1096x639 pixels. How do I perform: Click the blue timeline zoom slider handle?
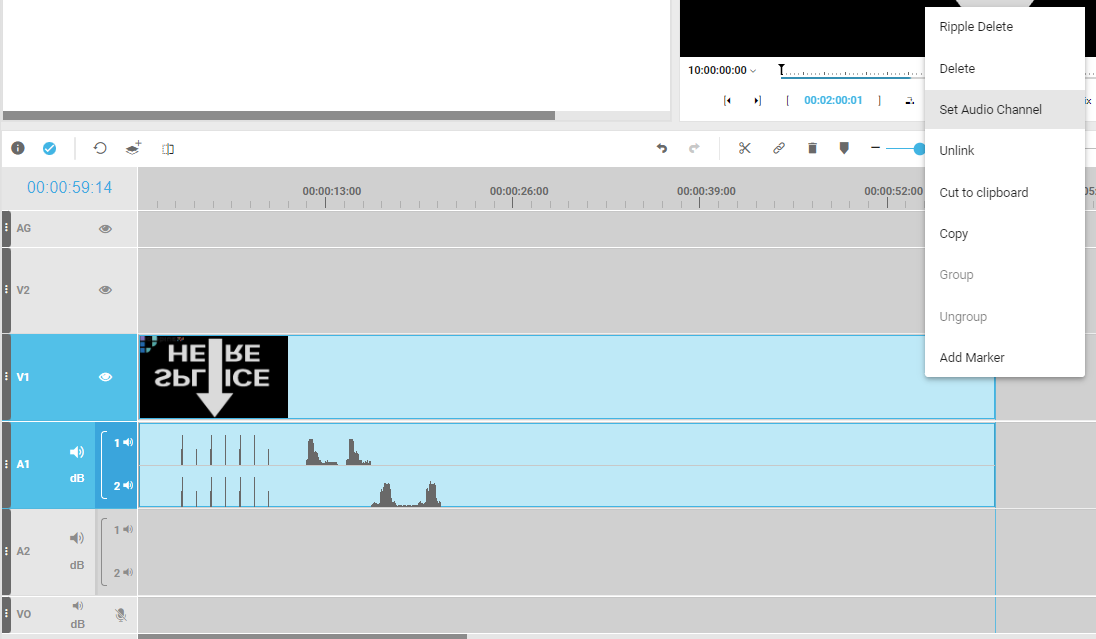pos(919,148)
